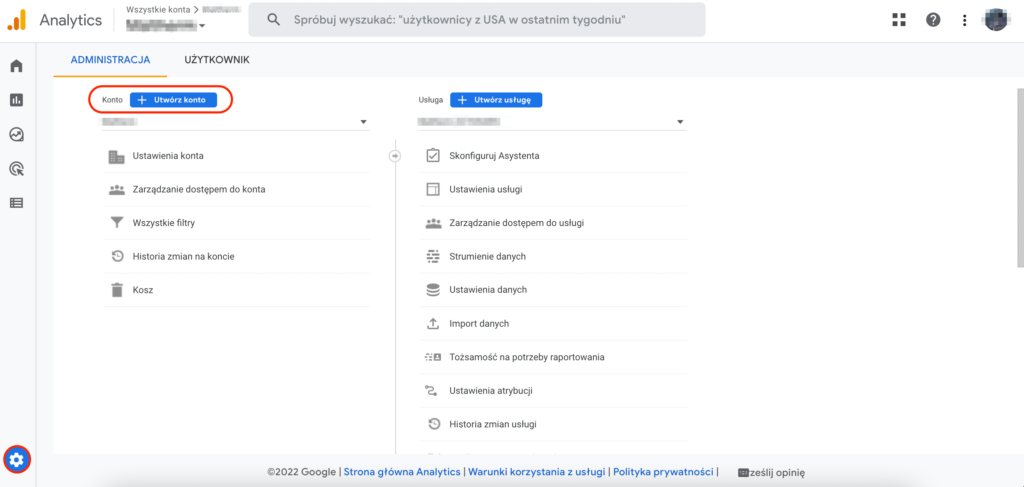This screenshot has width=1024, height=487.
Task: Open Reports bar chart sidebar icon
Action: (16, 100)
